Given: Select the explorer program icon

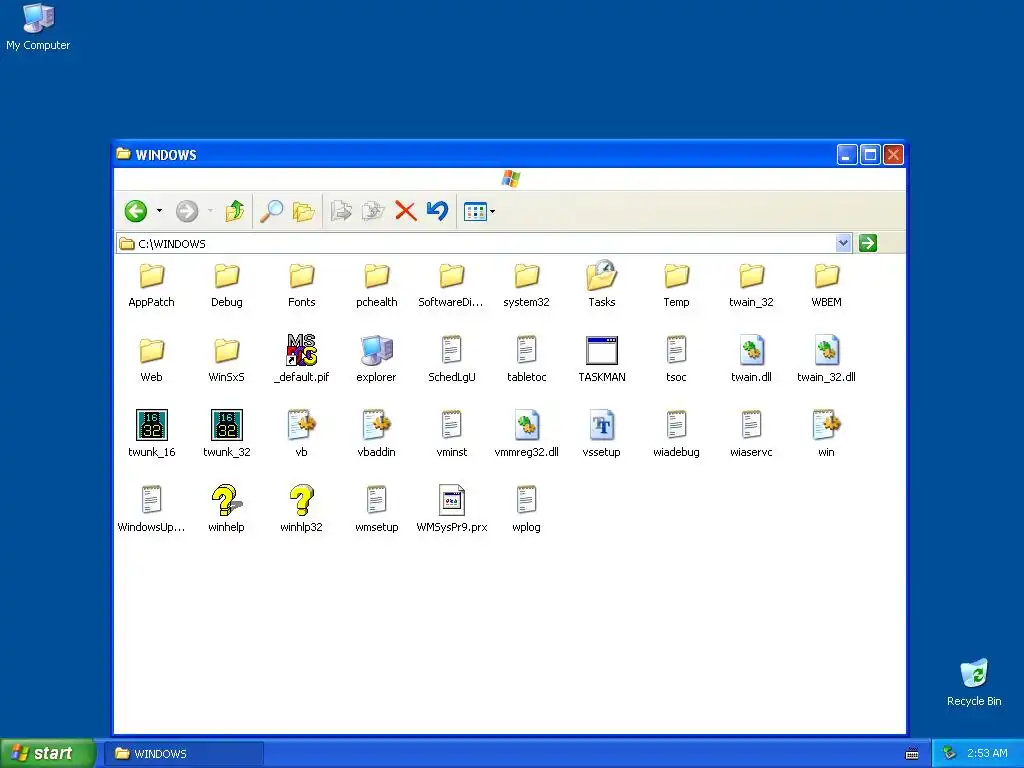Looking at the screenshot, I should pos(377,360).
